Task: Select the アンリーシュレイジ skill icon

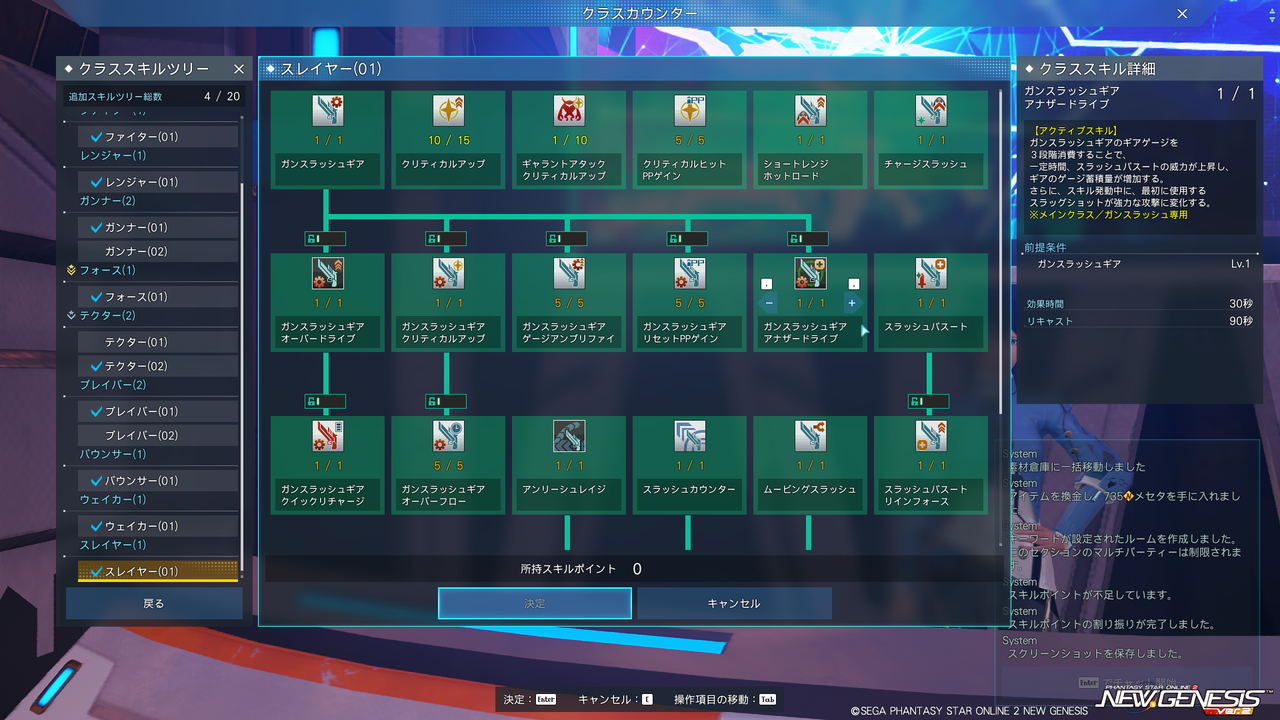Action: pyautogui.click(x=569, y=436)
